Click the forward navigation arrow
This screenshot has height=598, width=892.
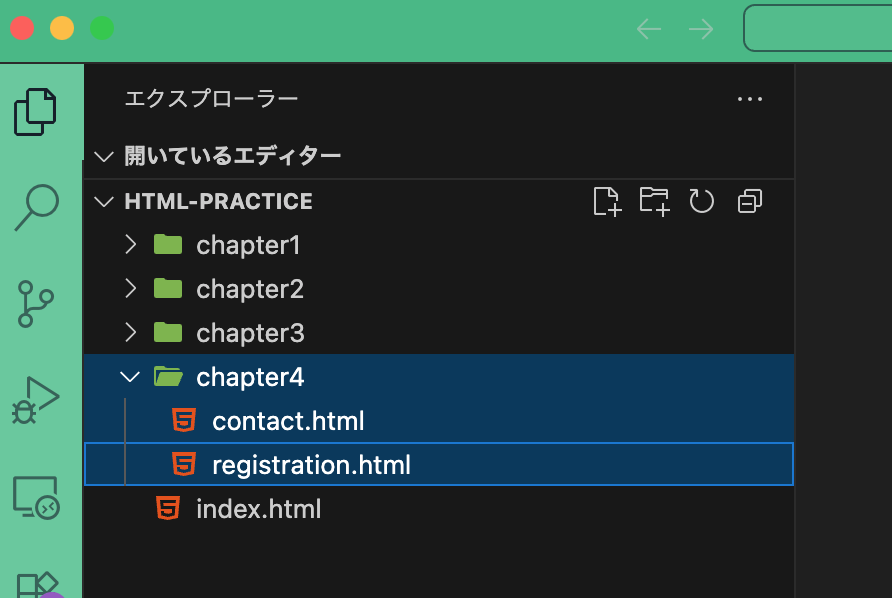coord(700,28)
